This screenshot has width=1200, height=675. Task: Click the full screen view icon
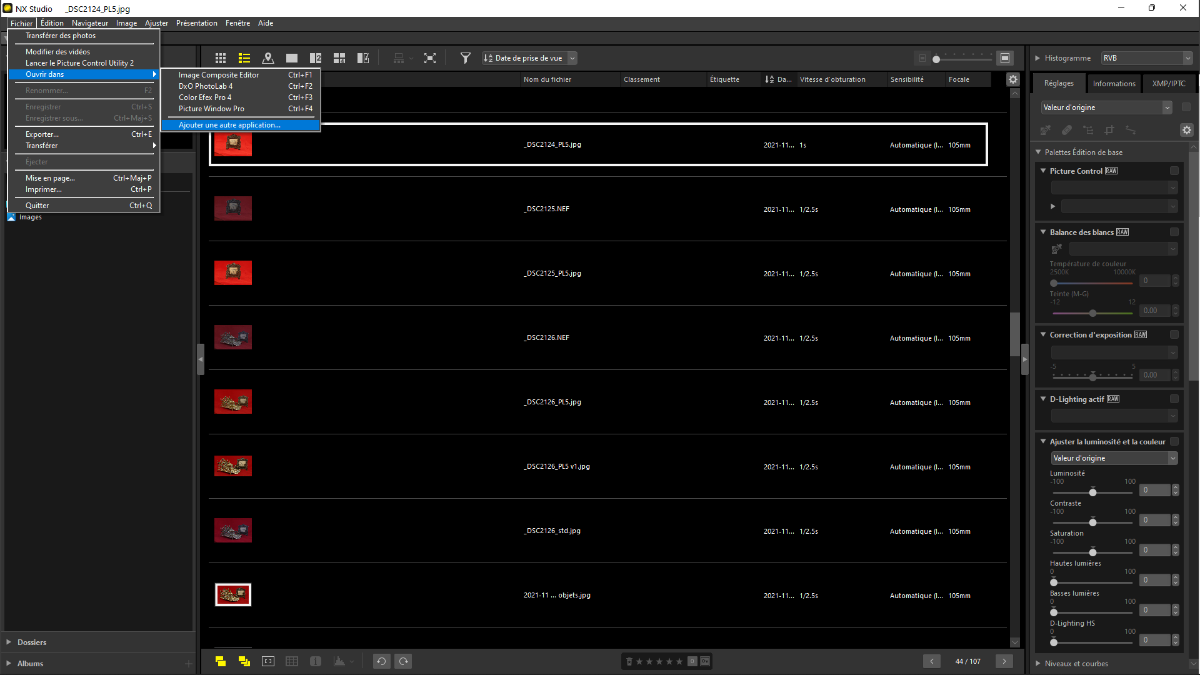pos(430,58)
